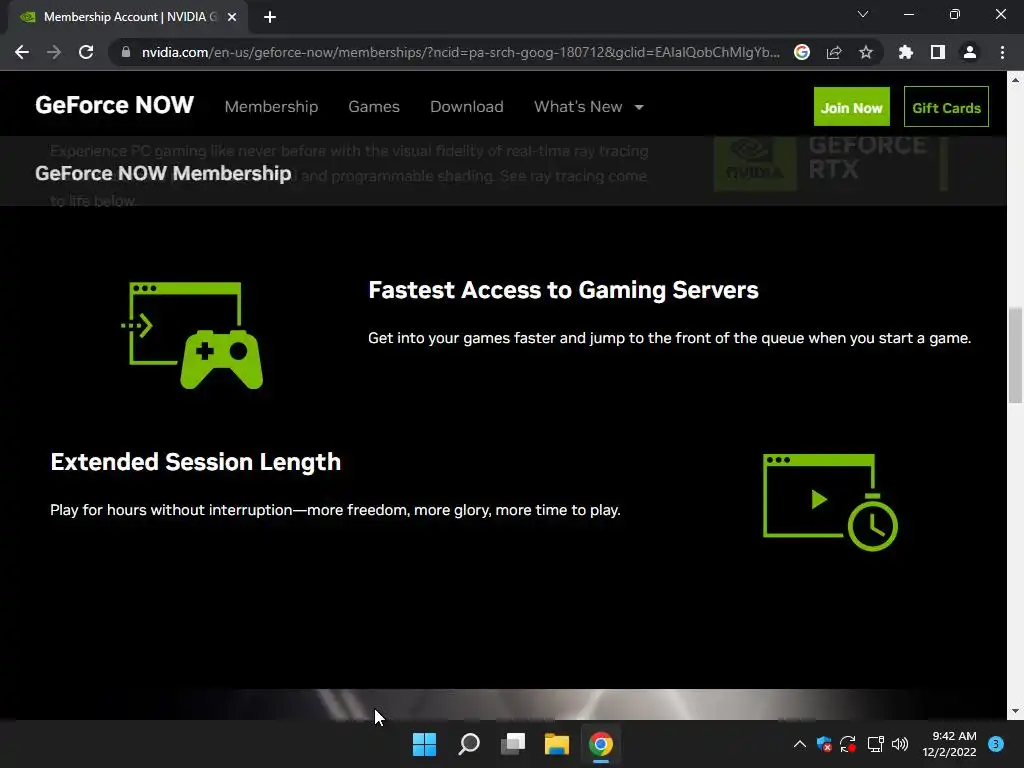Open the Chrome profile menu
The image size is (1024, 768).
970,52
